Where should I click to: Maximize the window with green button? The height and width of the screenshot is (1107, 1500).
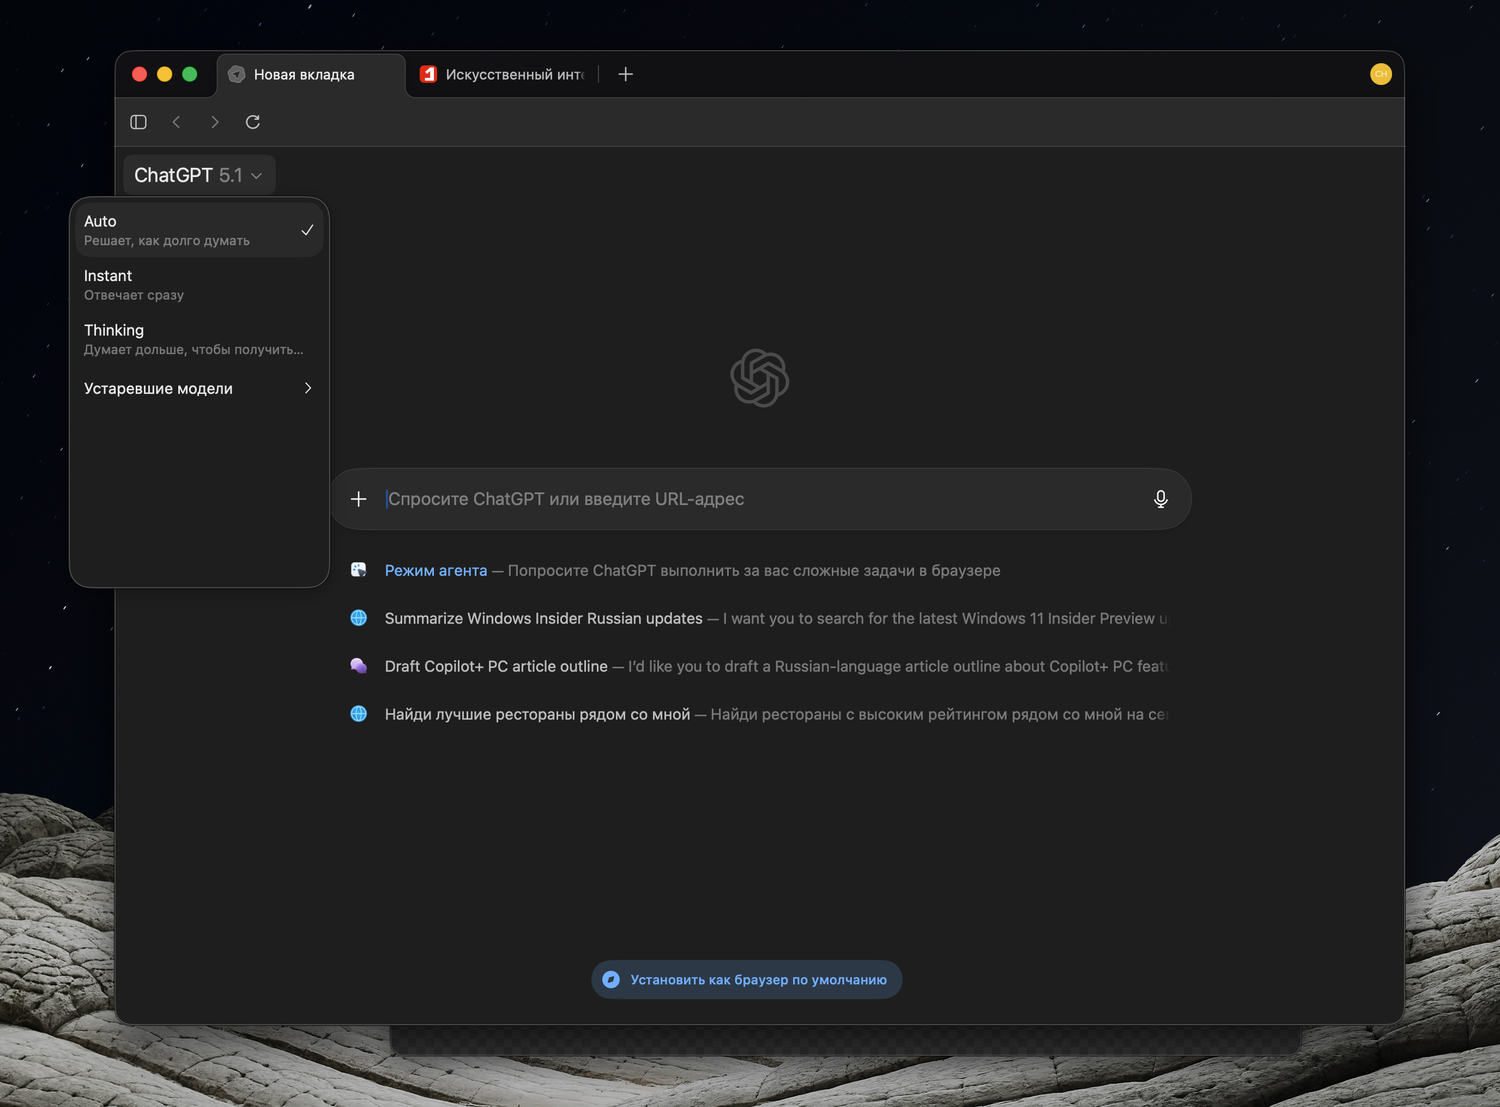[x=190, y=74]
